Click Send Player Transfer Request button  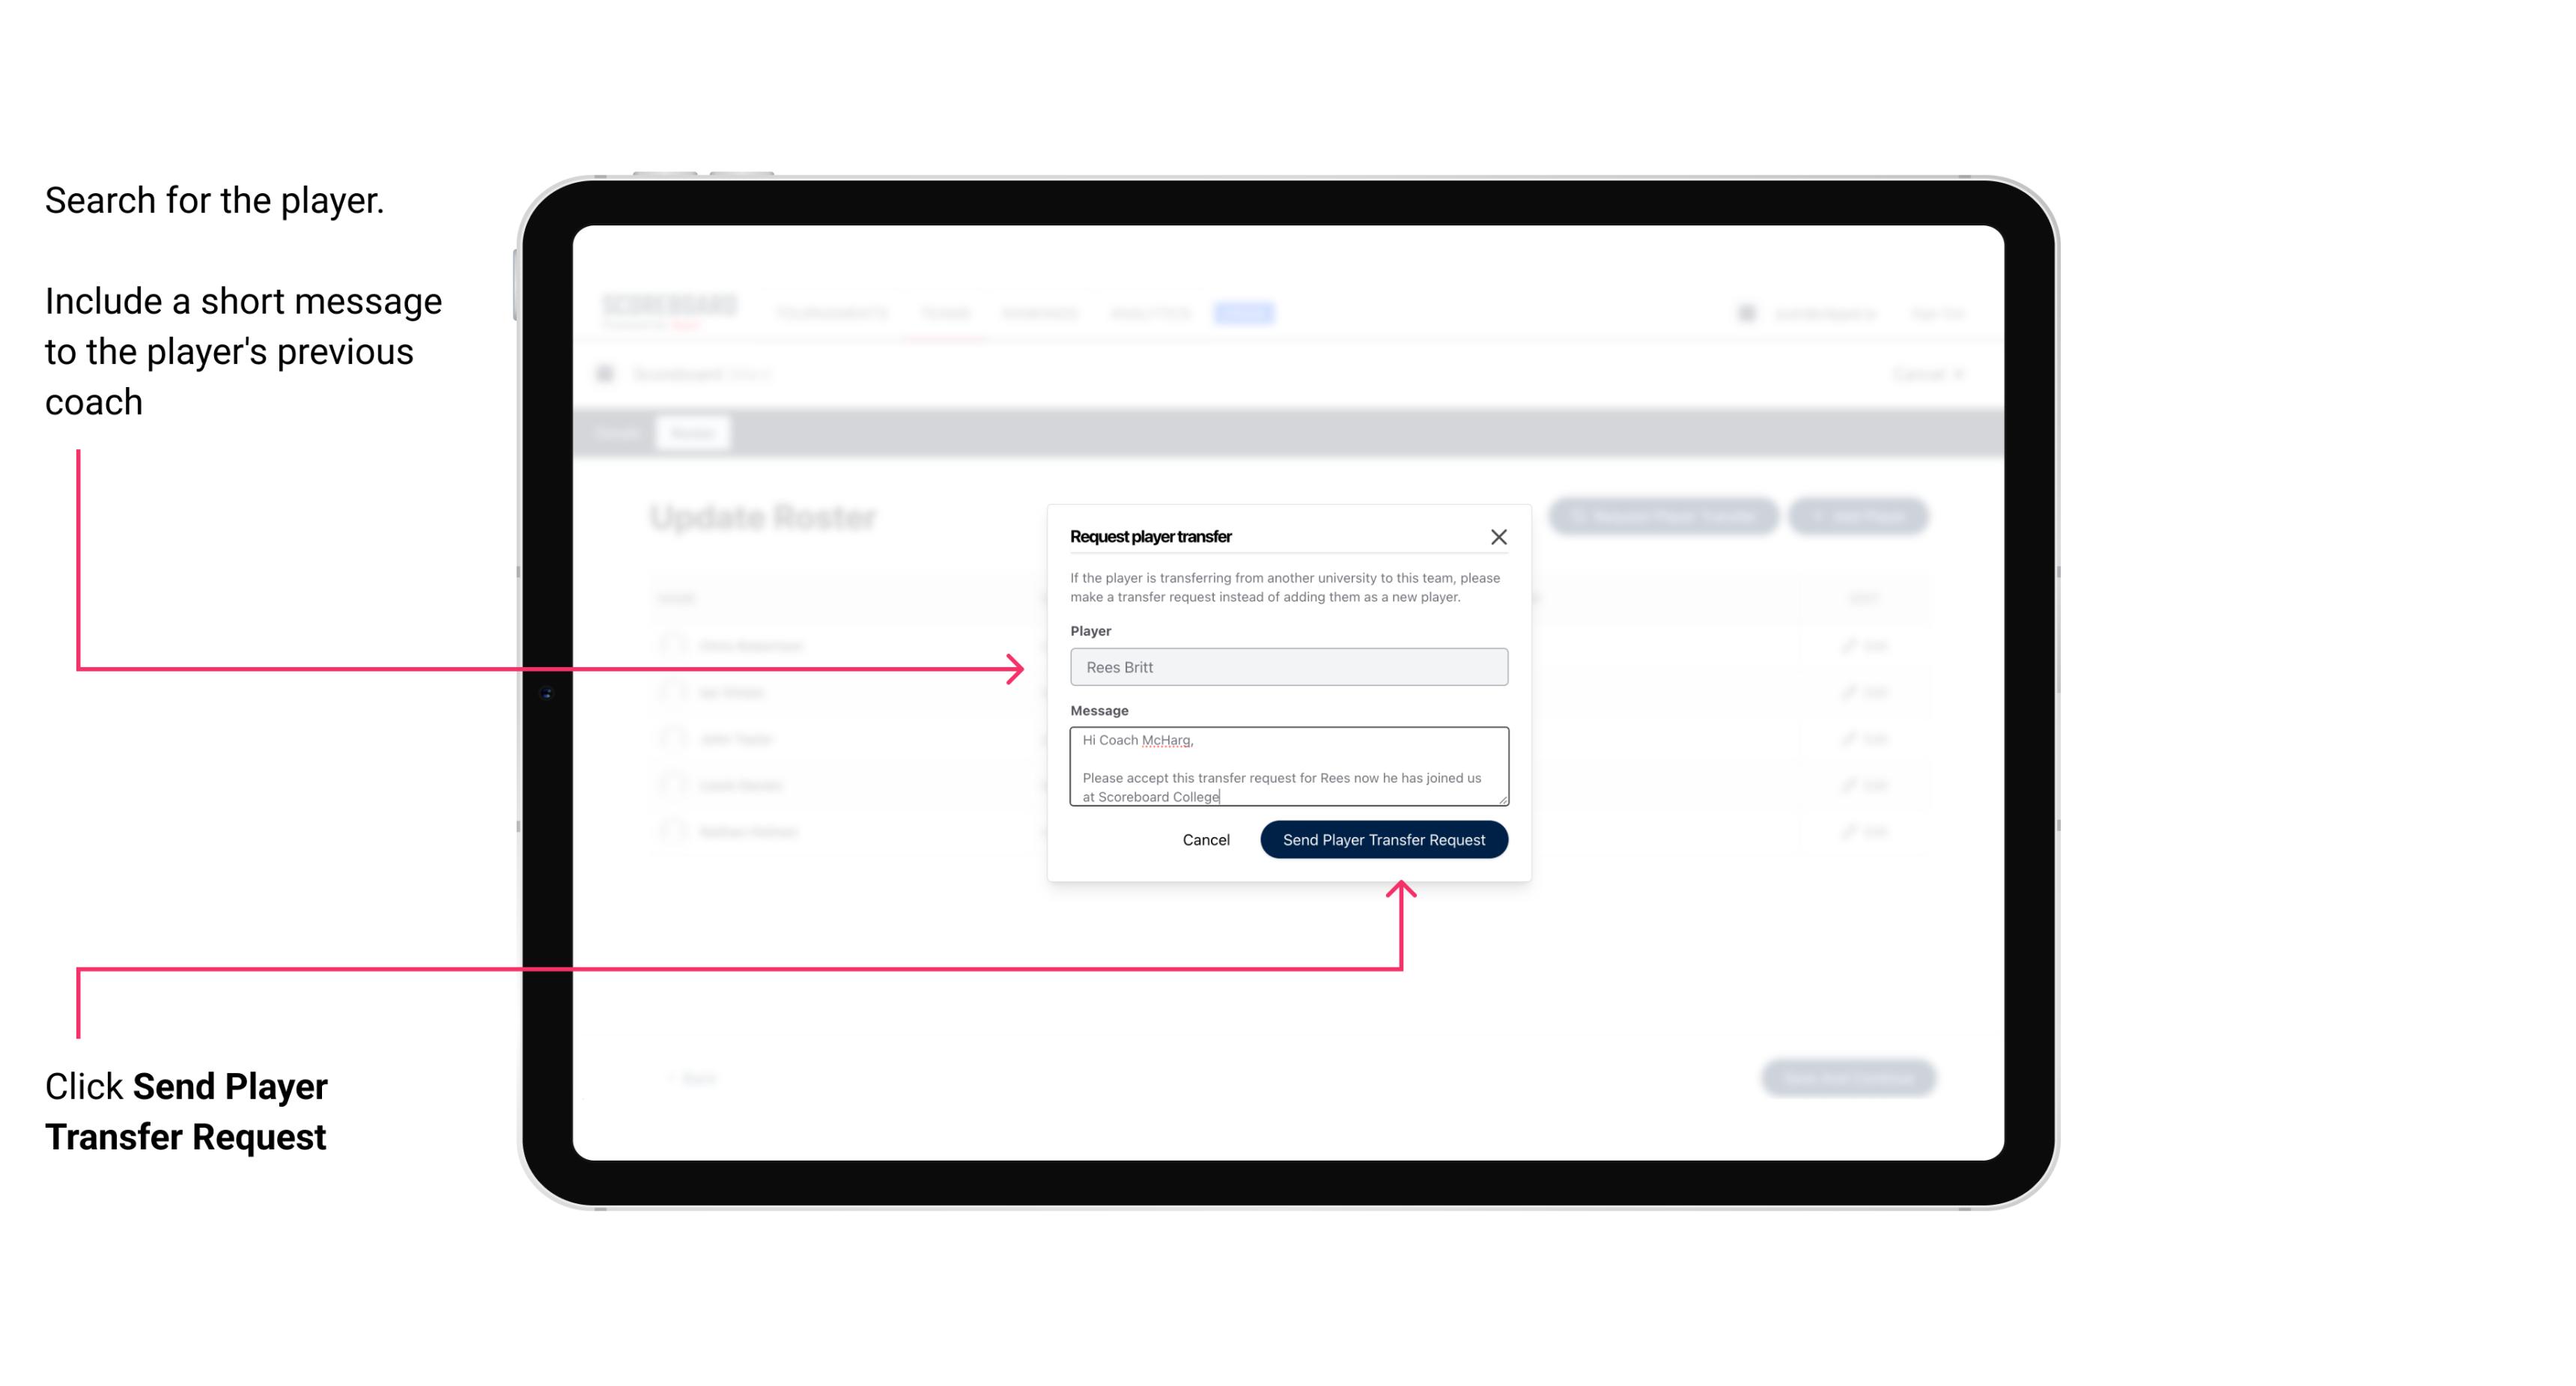pos(1383,838)
